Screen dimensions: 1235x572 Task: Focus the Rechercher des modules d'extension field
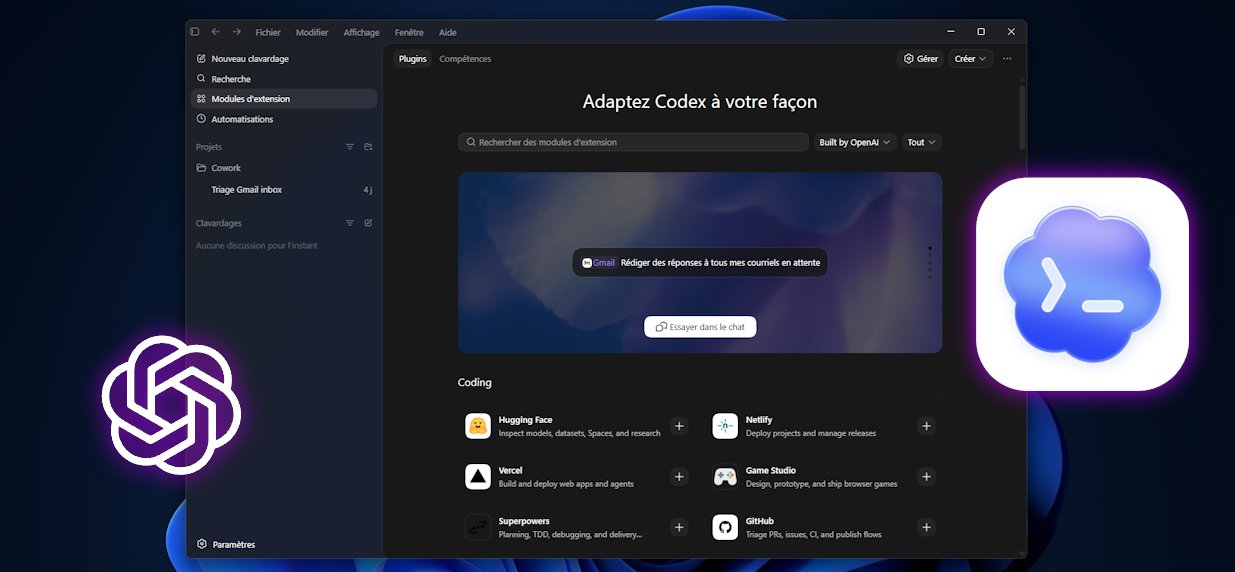point(633,142)
